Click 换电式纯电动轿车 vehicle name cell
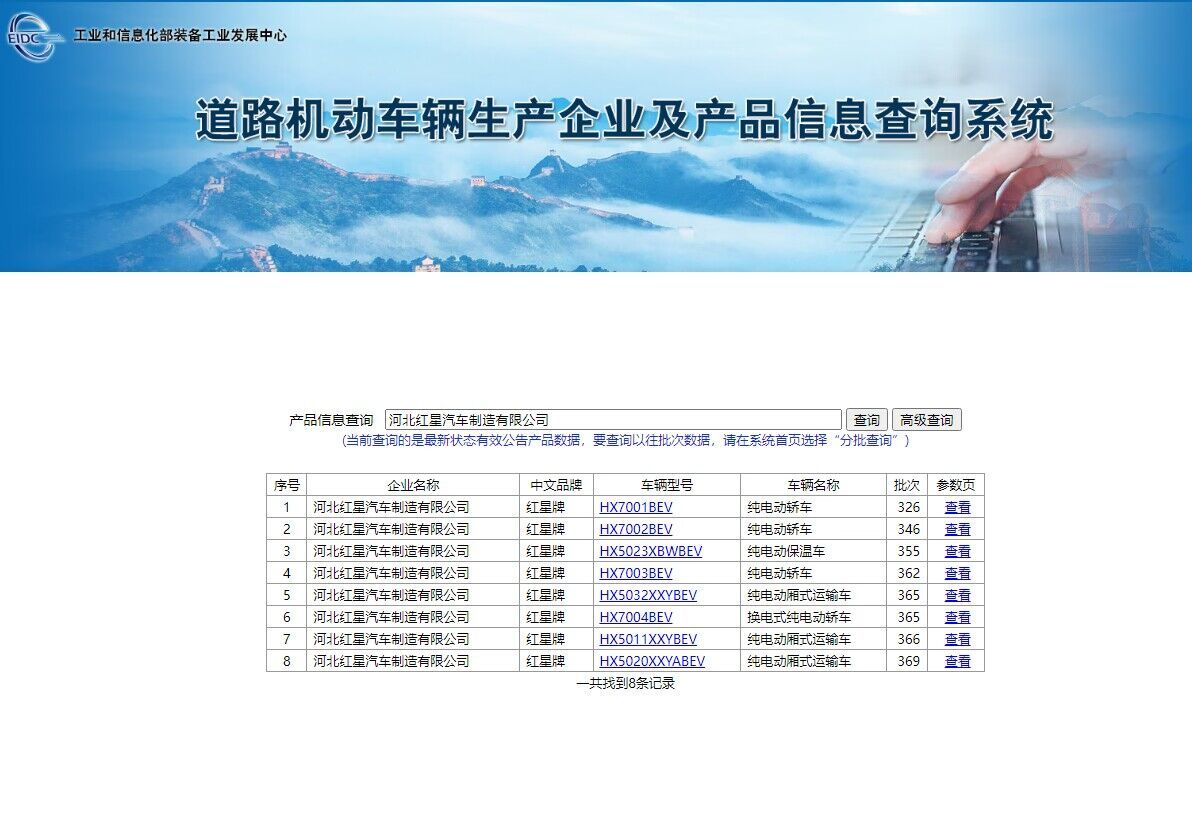Viewport: 1192px width, 815px height. (813, 617)
